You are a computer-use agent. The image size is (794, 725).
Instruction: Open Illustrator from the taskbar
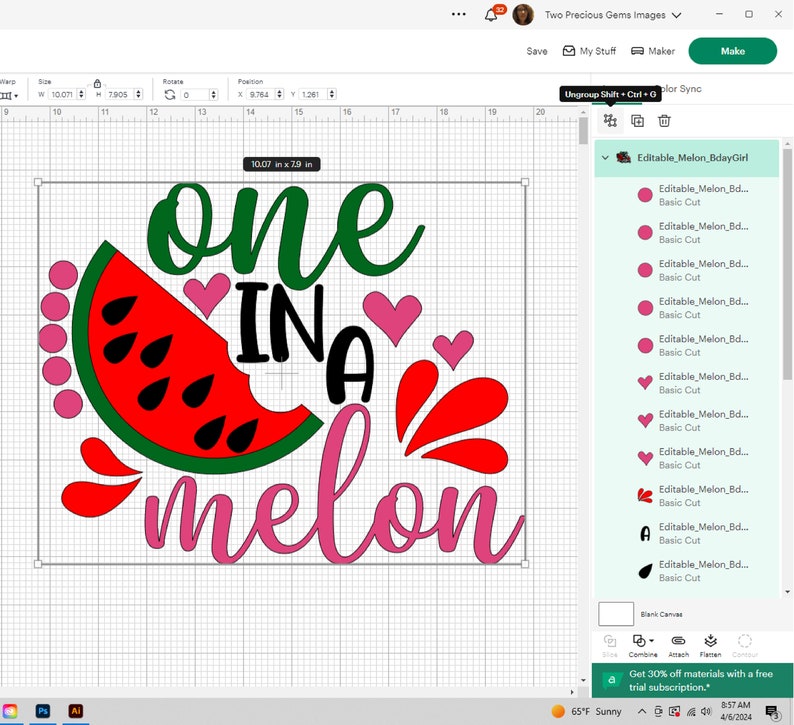[x=75, y=711]
